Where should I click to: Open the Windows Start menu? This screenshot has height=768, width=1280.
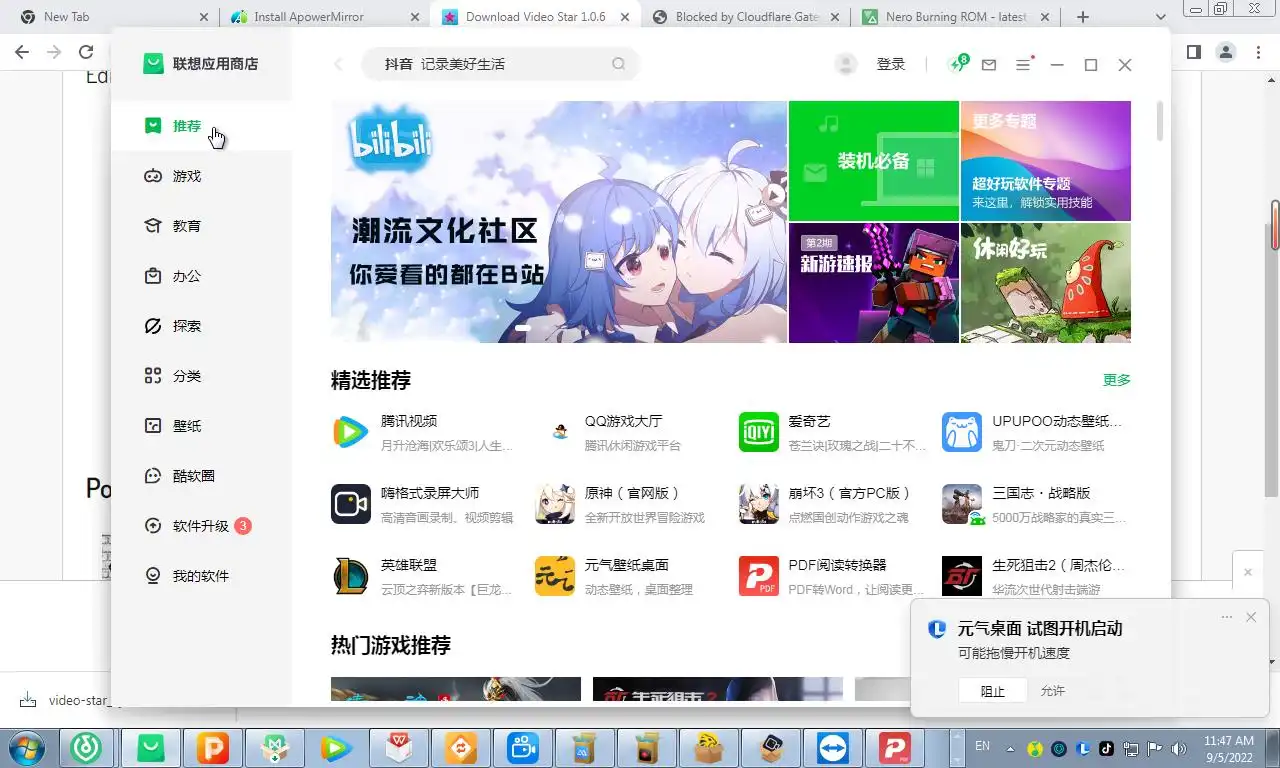click(28, 747)
